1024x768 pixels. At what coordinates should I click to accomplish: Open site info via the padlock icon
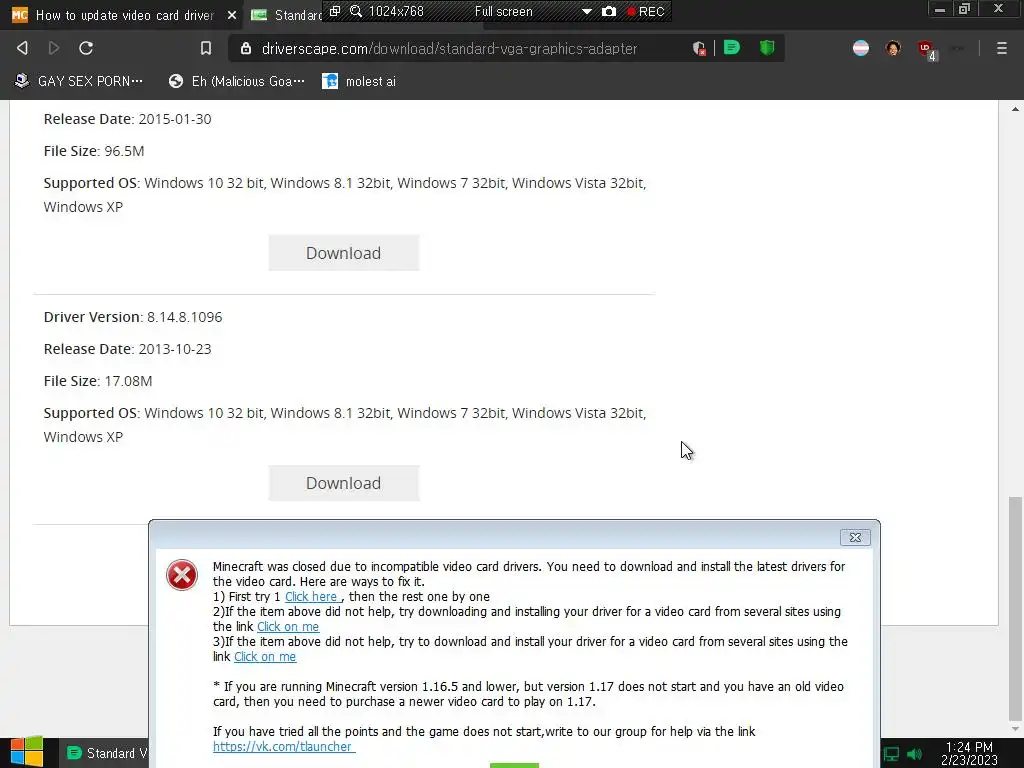click(x=246, y=48)
